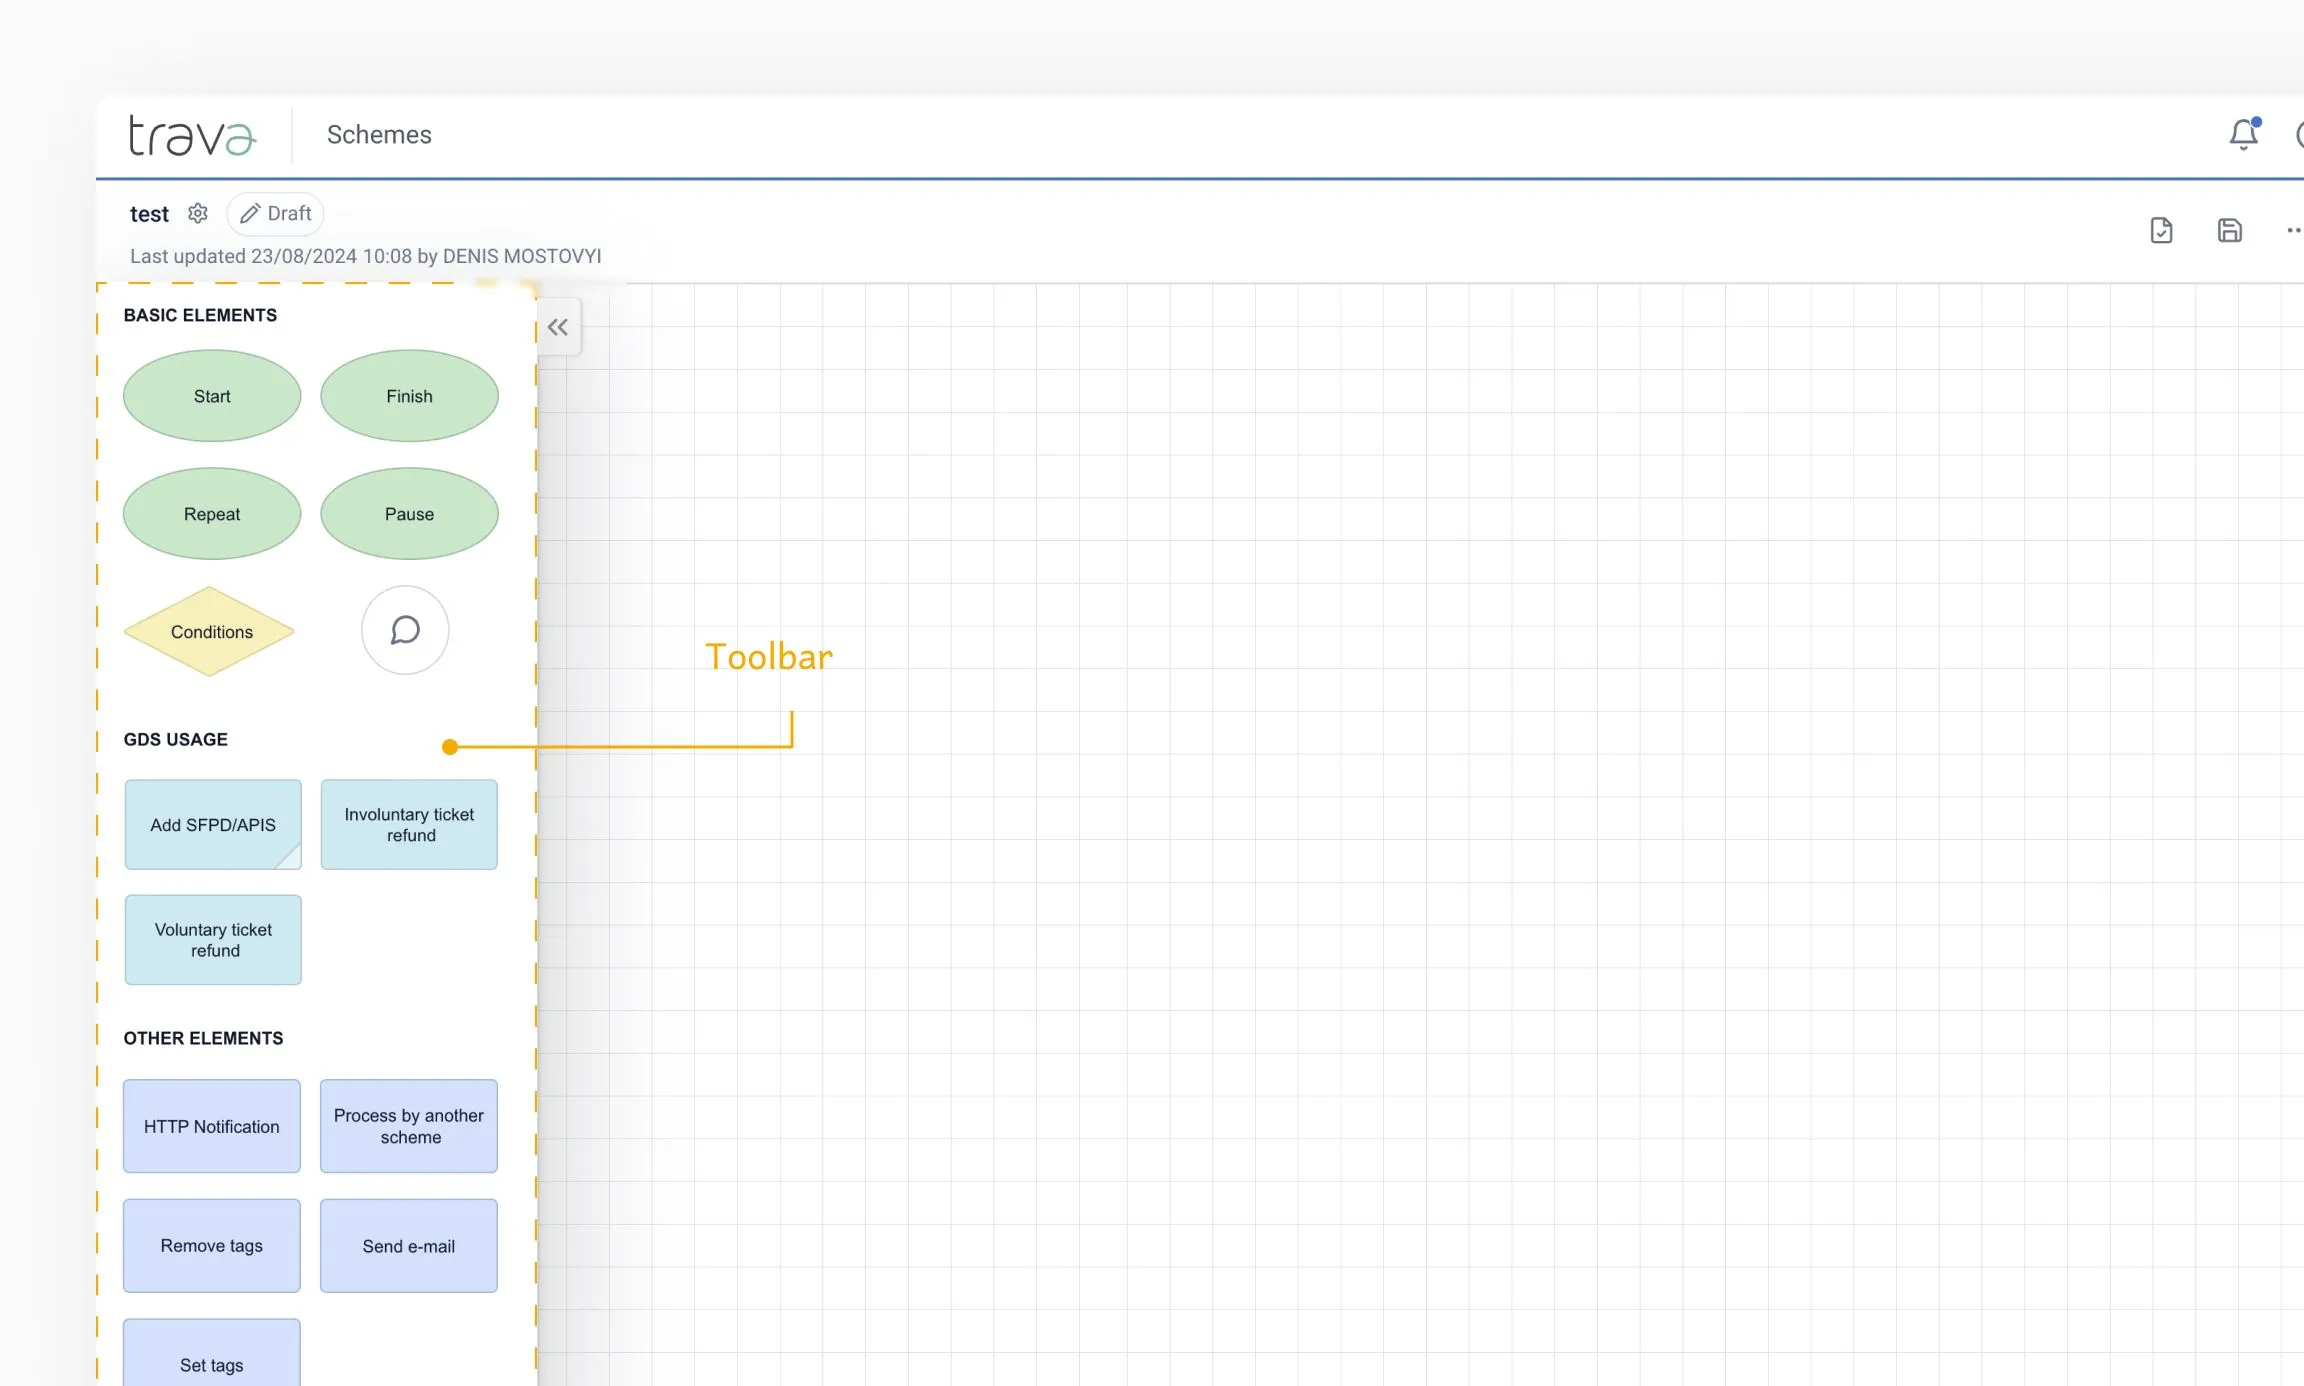Open the Schemes menu item
This screenshot has height=1386, width=2304.
tap(379, 135)
